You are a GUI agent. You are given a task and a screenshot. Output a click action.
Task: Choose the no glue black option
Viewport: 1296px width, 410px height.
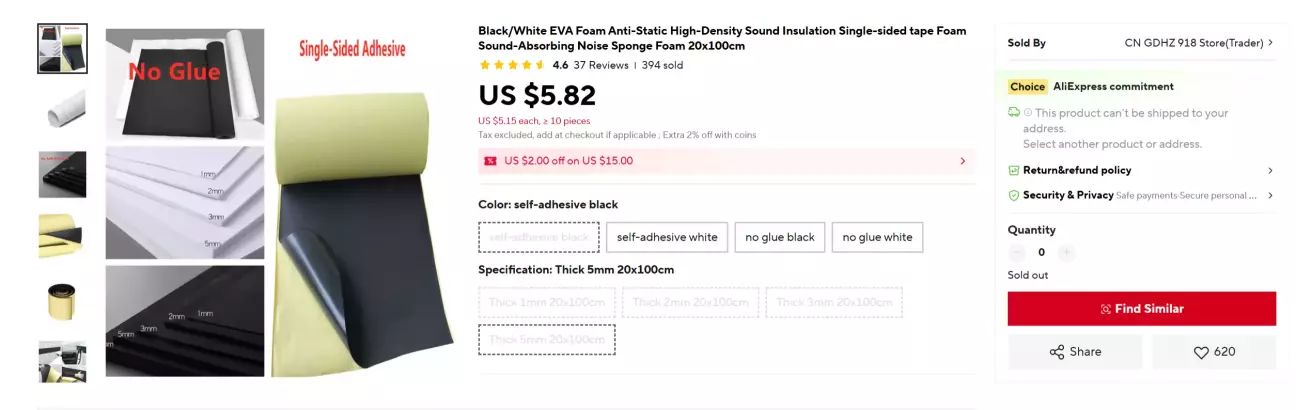click(x=780, y=237)
